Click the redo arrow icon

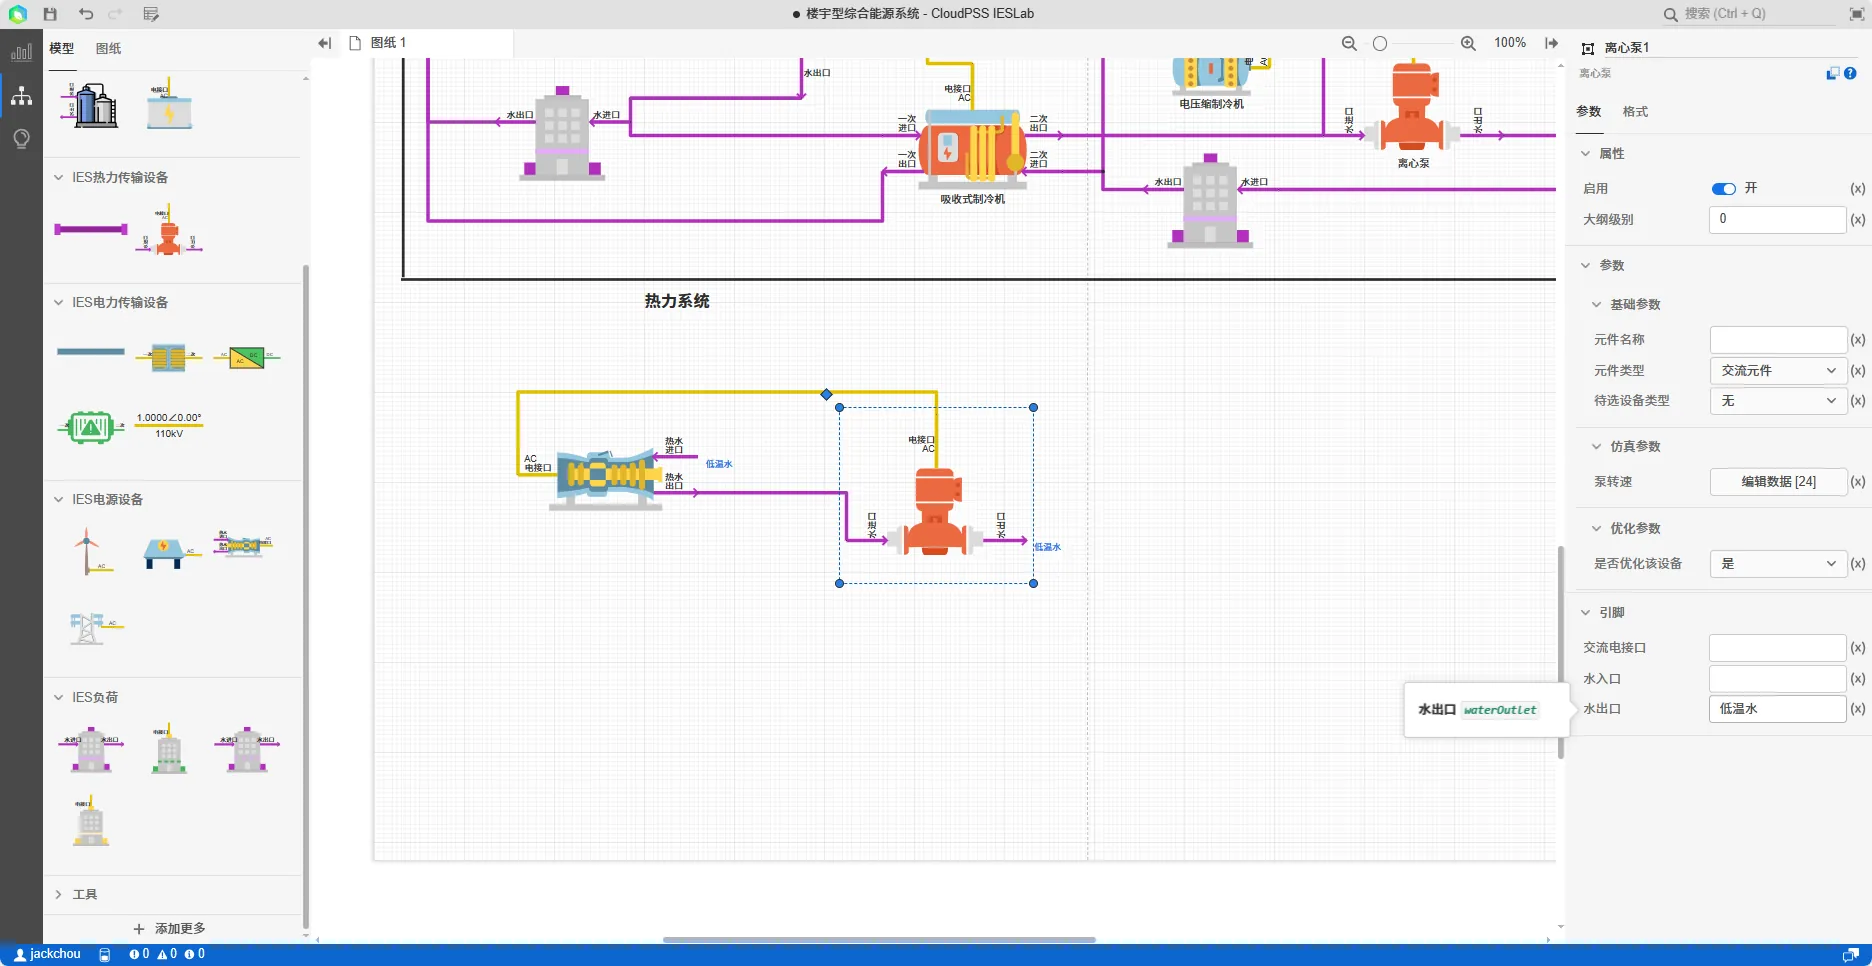click(x=115, y=14)
